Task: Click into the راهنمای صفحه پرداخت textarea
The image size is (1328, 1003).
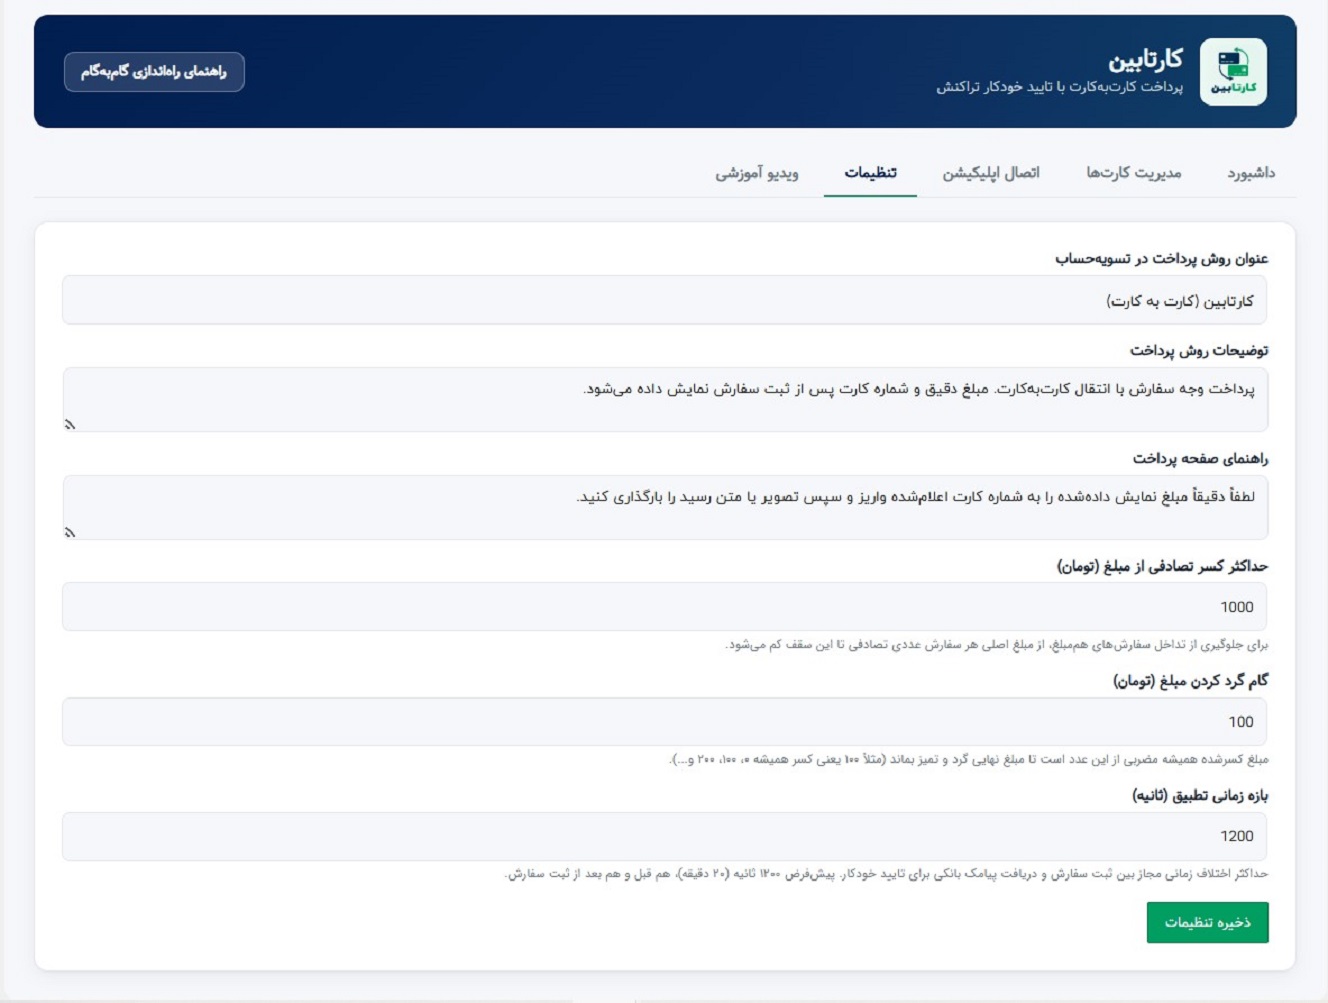Action: click(664, 507)
